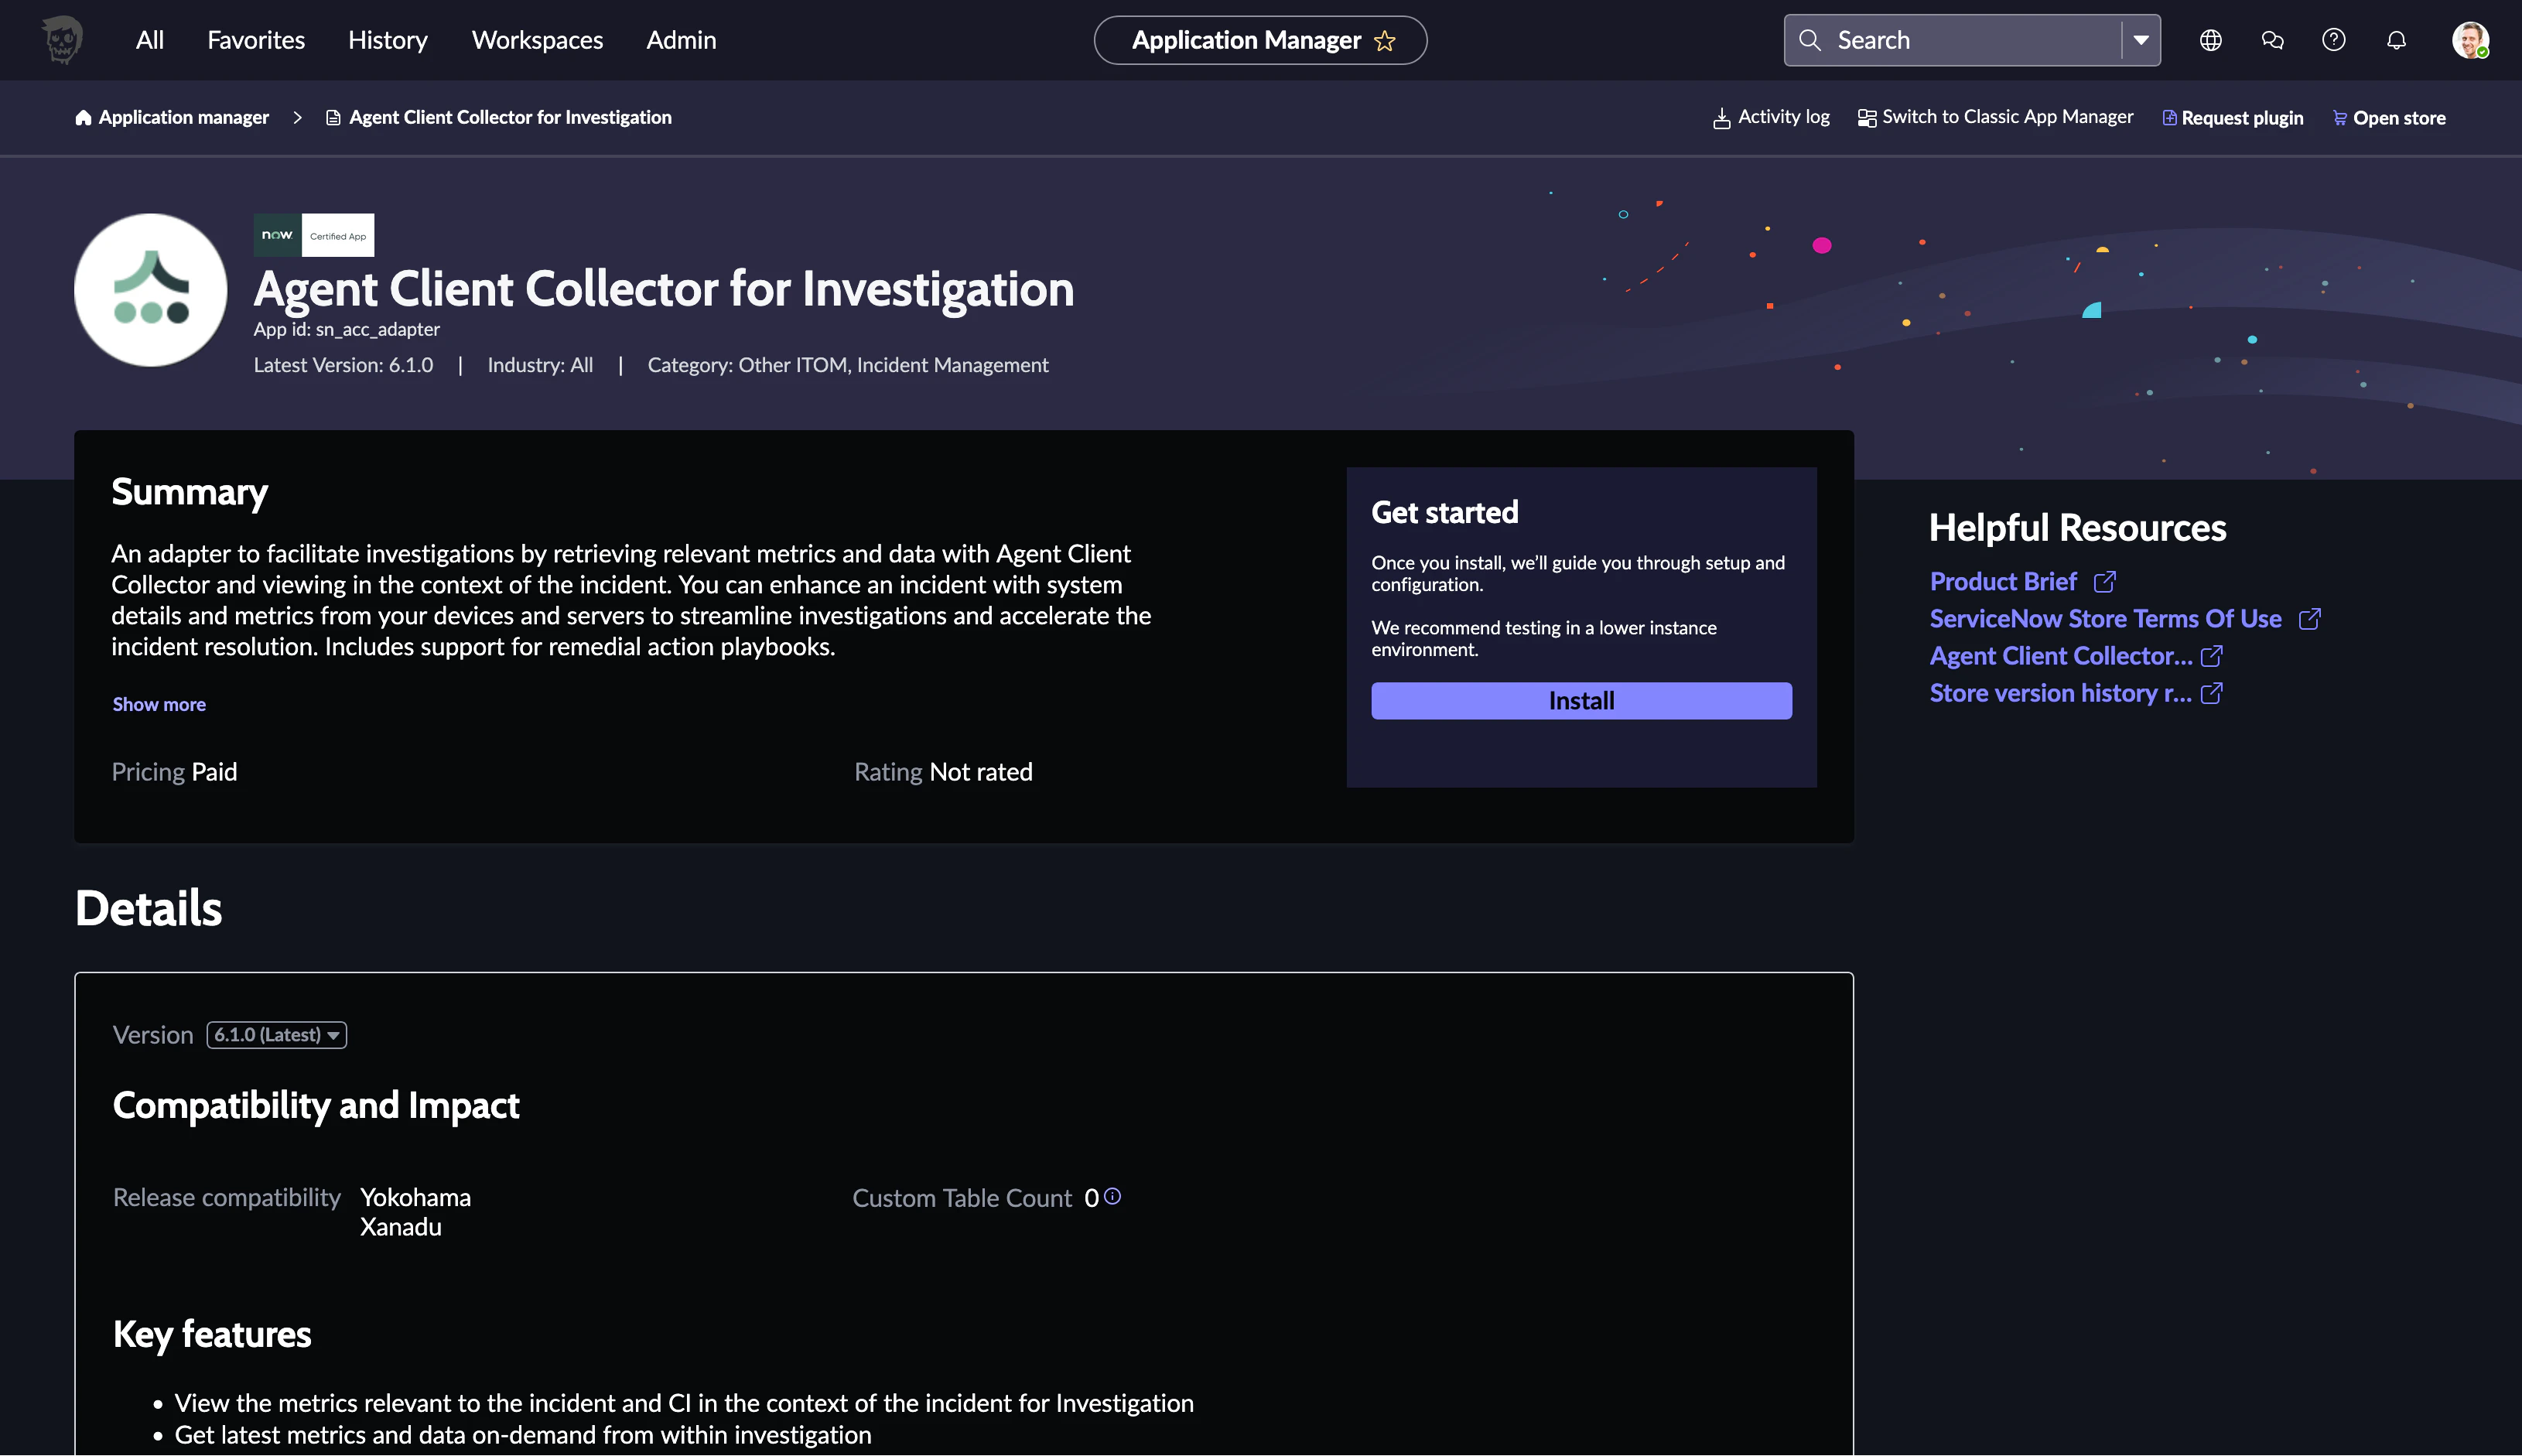Open the Agent Client Collector… resource link
Viewport: 2522px width, 1456px height.
[x=2061, y=656]
